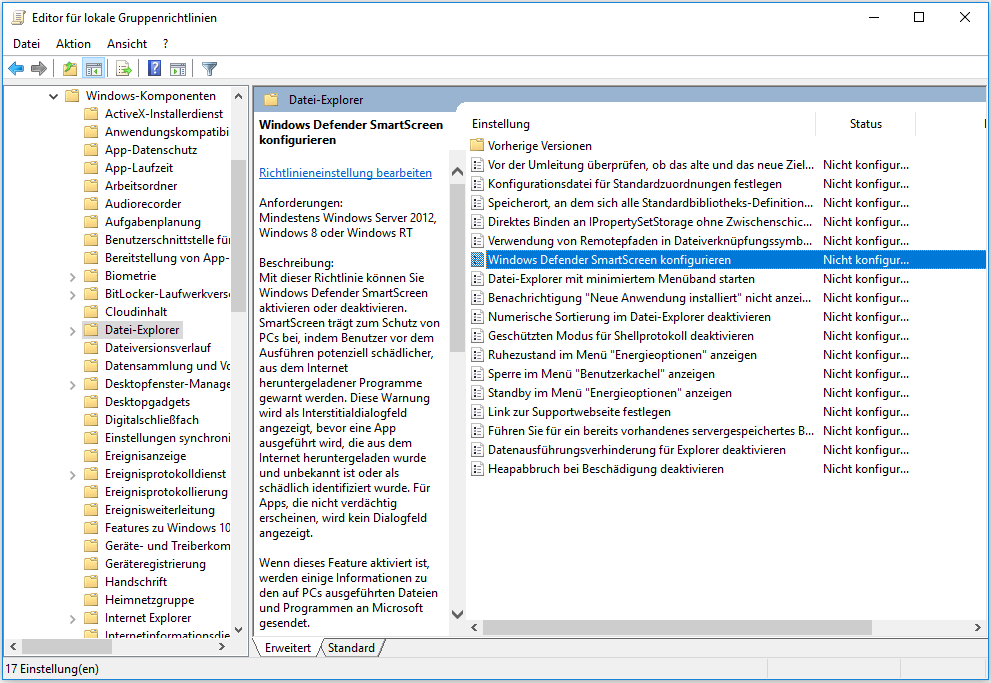The image size is (991, 683).
Task: Open the Ansicht menu
Action: pos(127,44)
